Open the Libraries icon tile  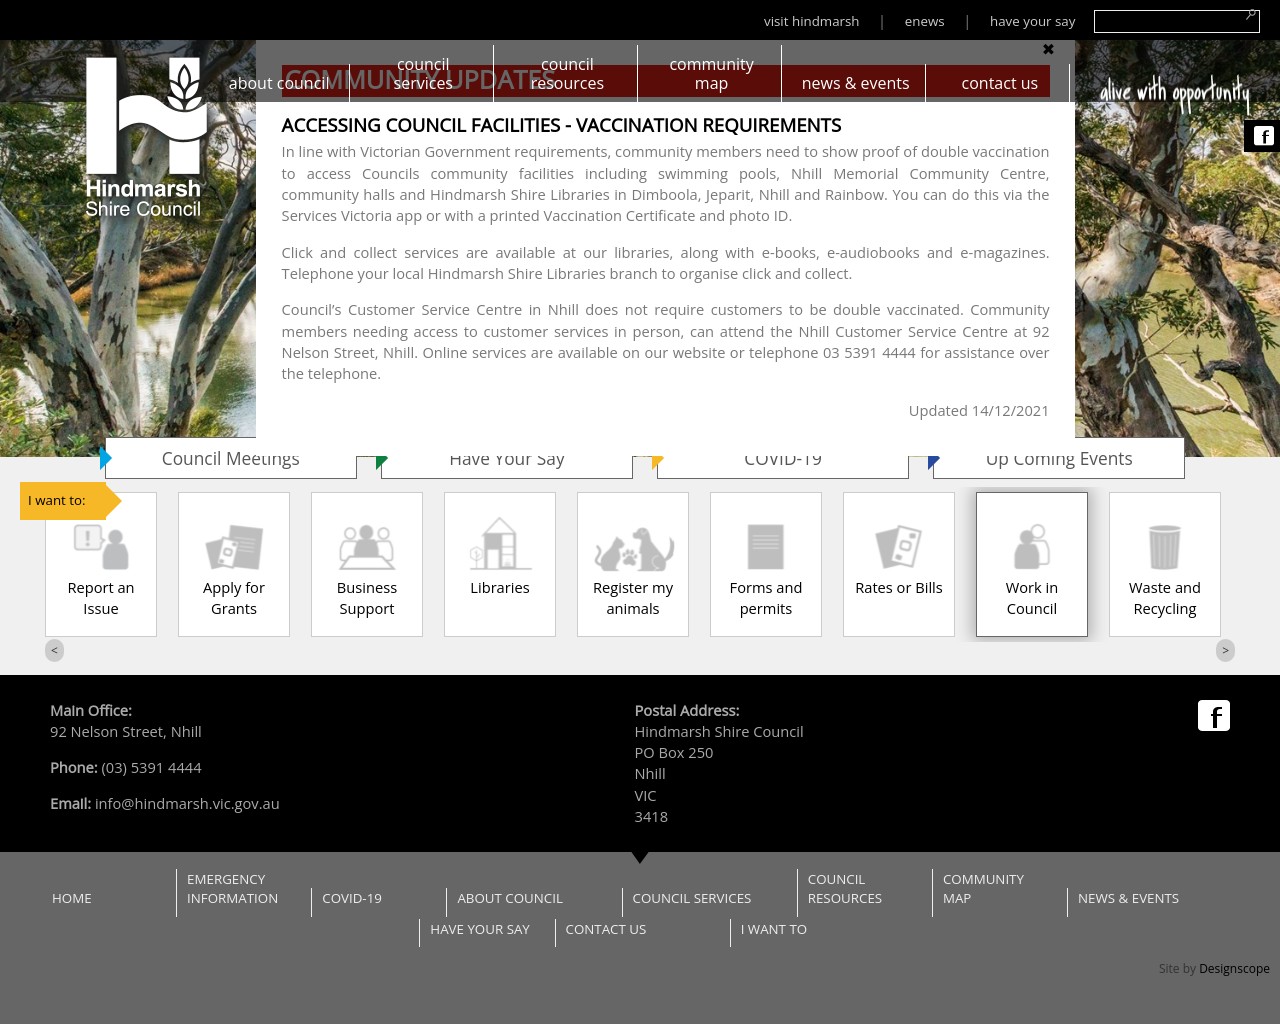(500, 565)
